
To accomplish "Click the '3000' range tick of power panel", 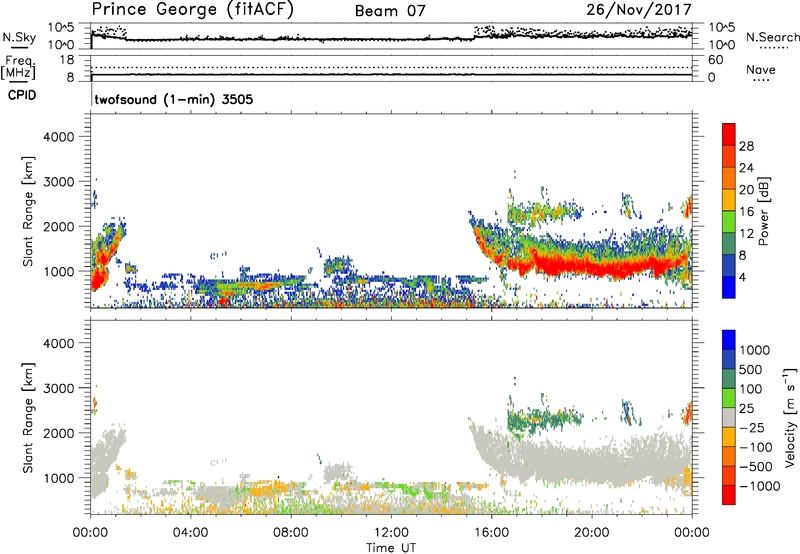I will click(59, 182).
